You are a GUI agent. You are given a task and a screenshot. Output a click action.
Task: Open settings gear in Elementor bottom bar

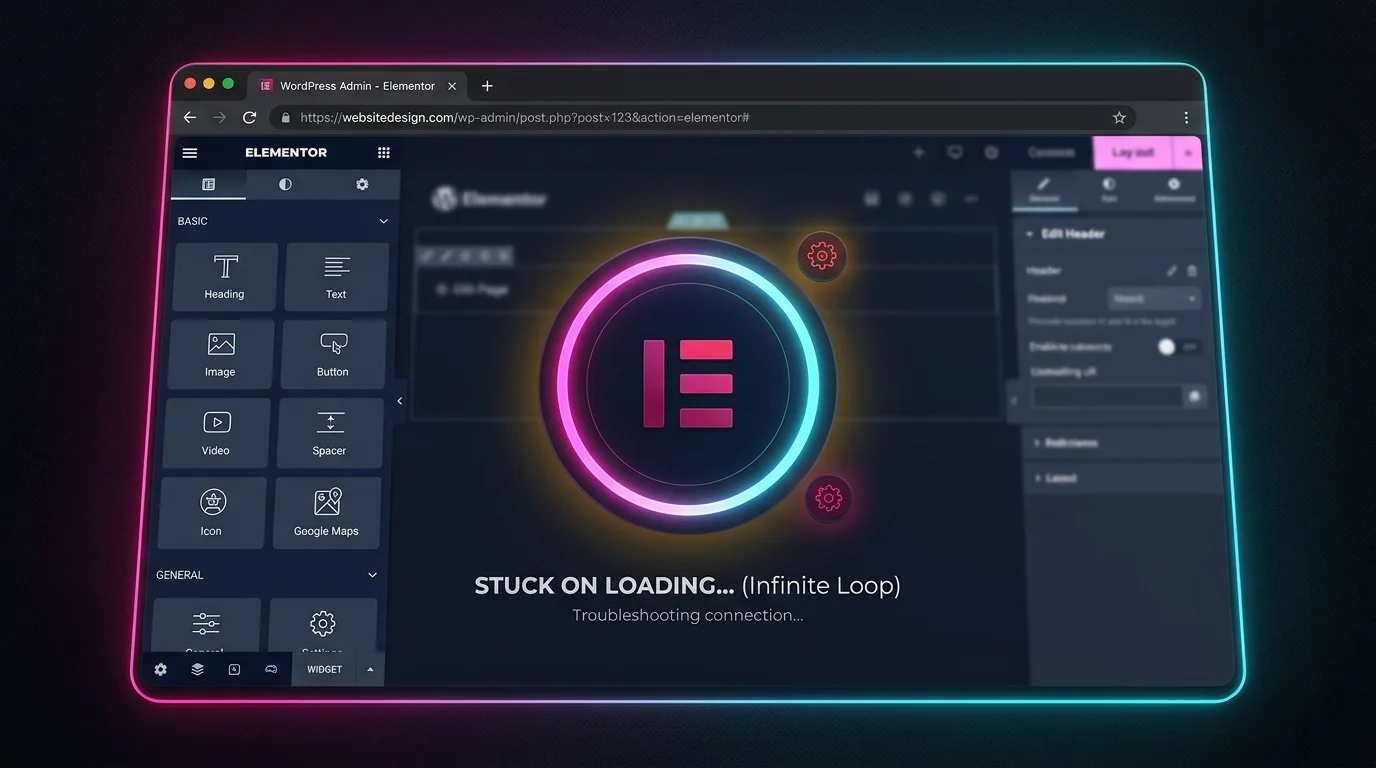tap(160, 670)
